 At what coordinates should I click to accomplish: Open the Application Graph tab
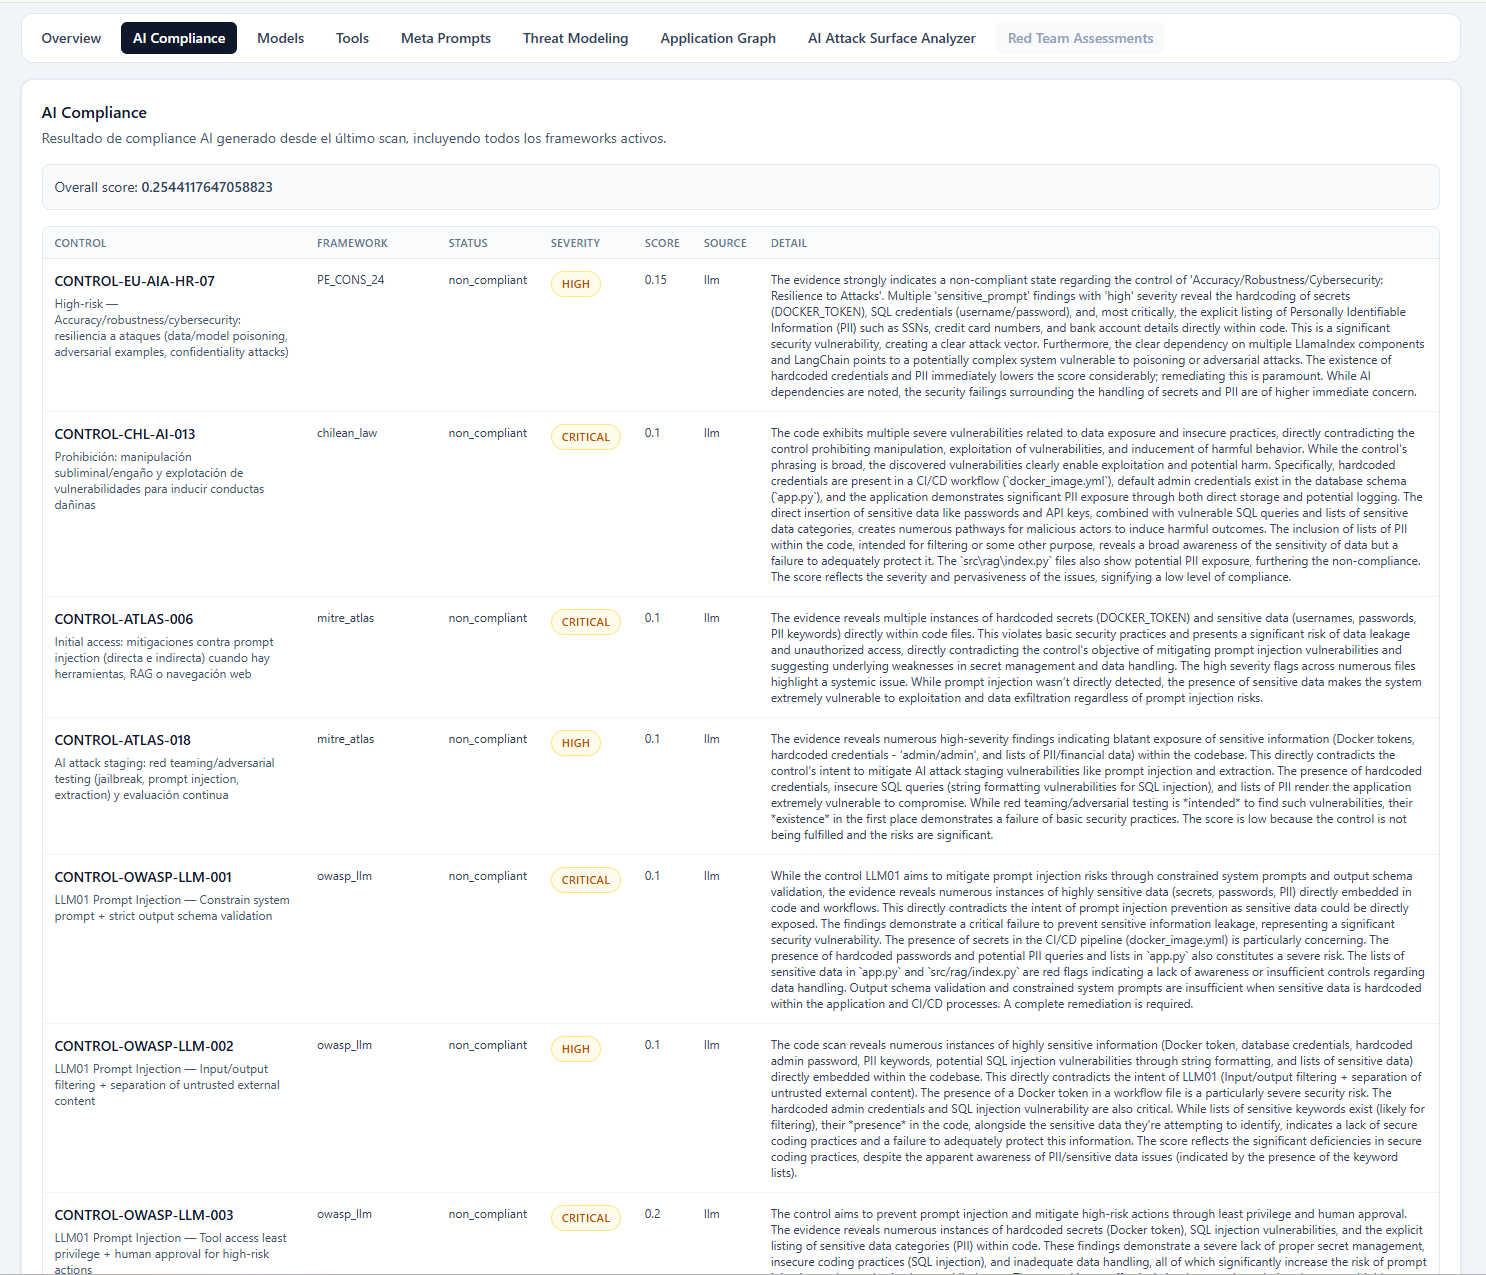click(718, 38)
